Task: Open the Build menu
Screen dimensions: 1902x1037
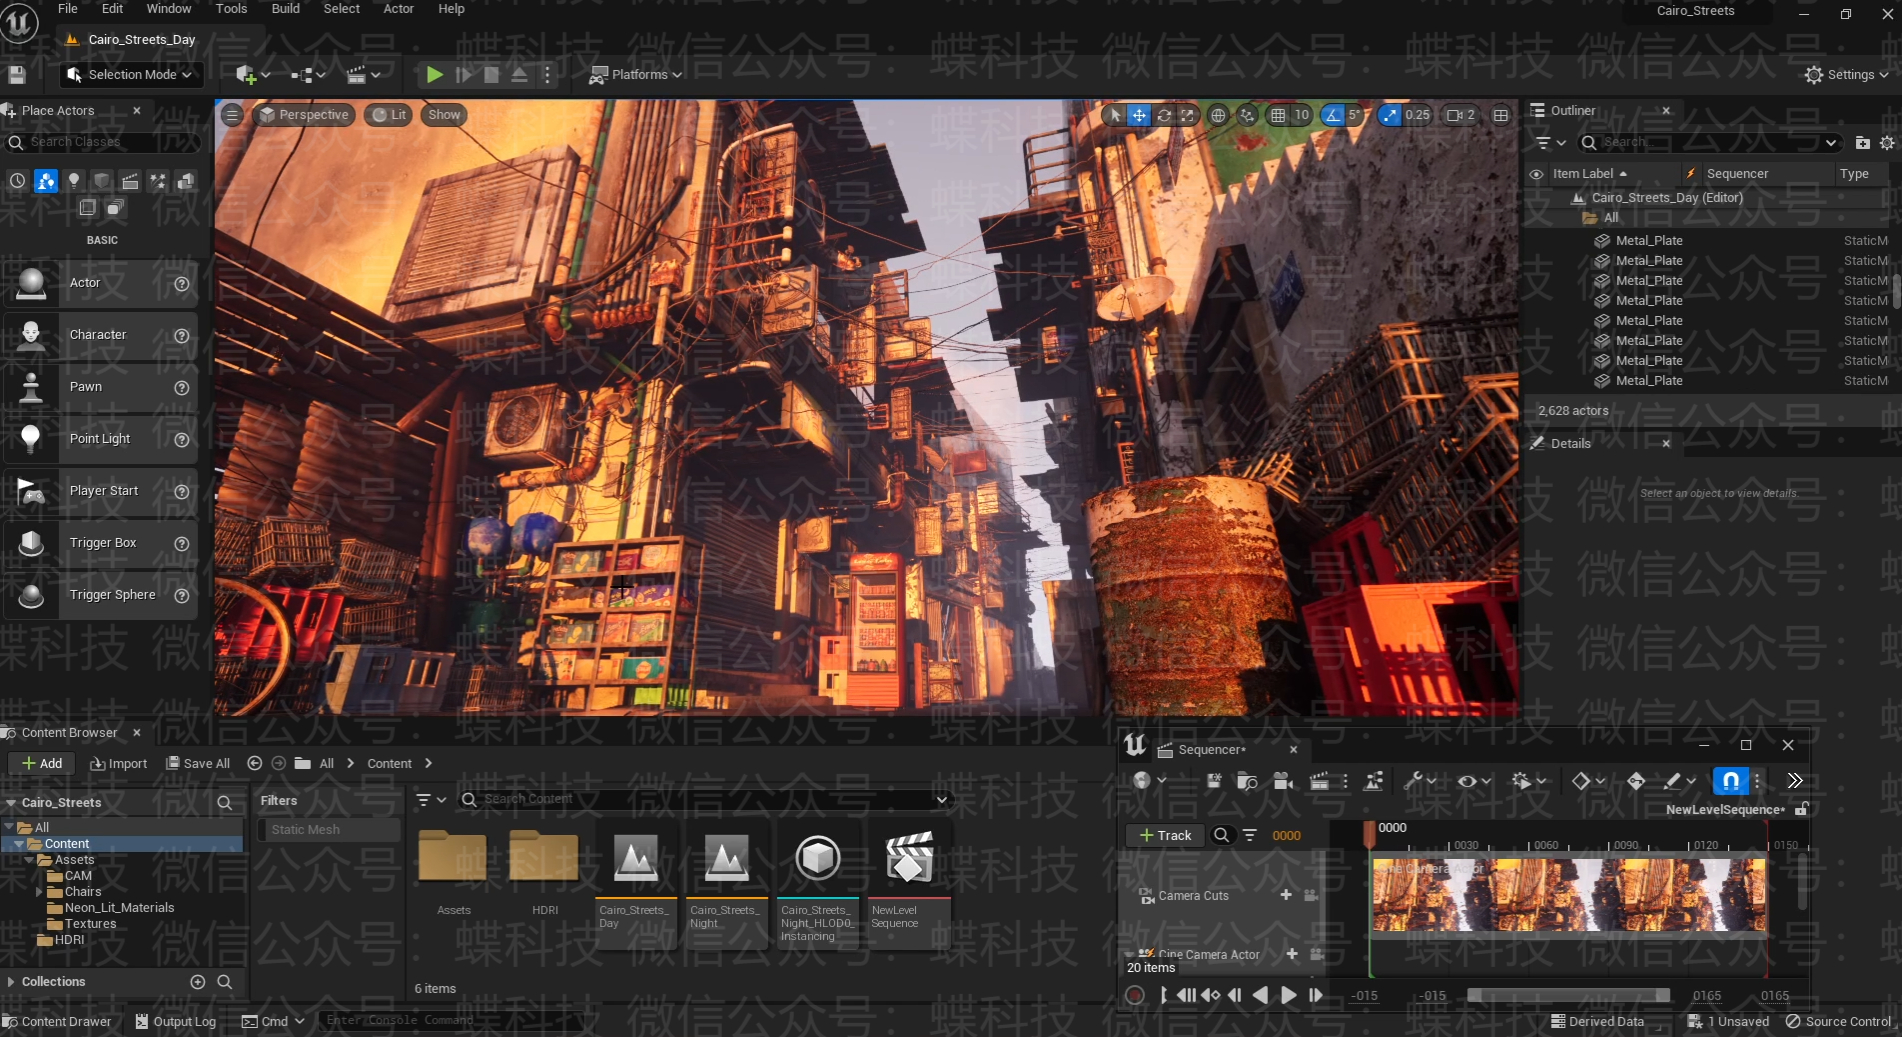Action: [286, 9]
